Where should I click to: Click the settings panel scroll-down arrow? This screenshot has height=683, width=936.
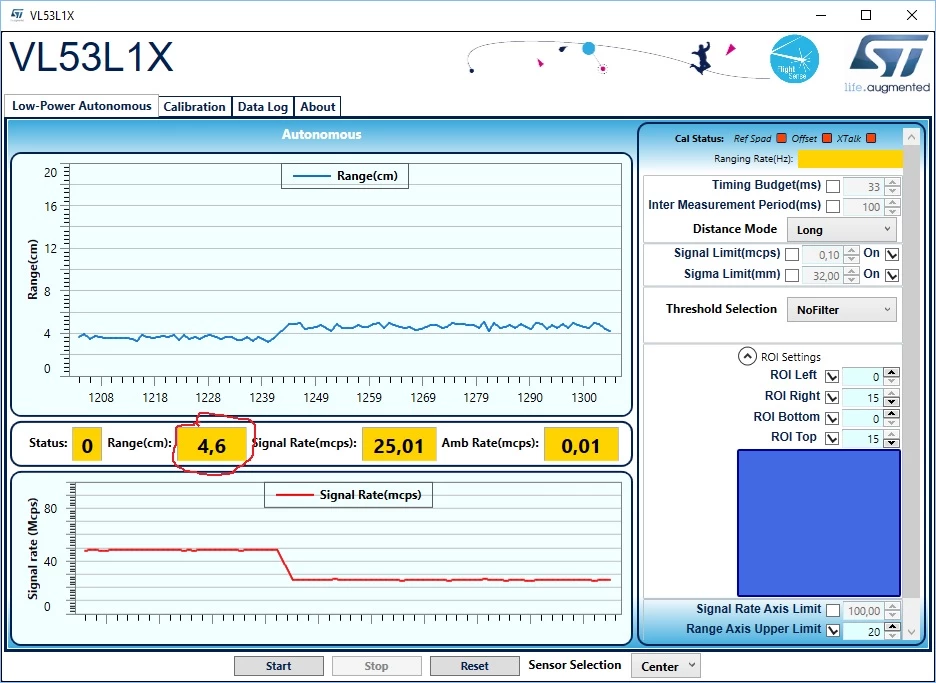tap(911, 632)
